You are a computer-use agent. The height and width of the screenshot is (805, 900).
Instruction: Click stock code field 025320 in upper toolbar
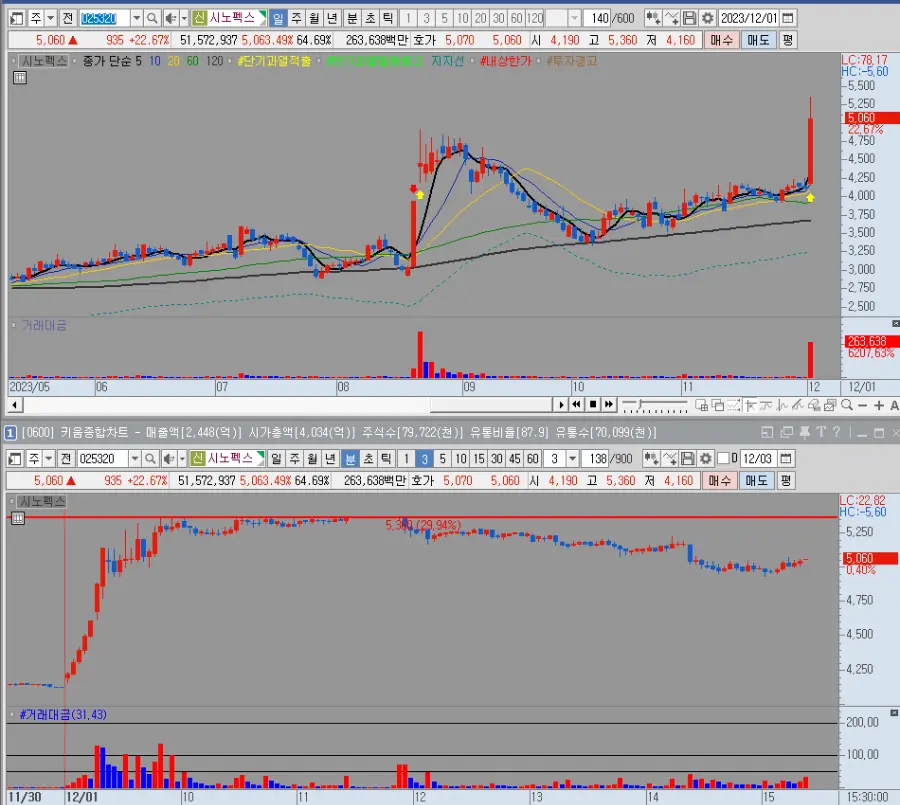[x=105, y=18]
